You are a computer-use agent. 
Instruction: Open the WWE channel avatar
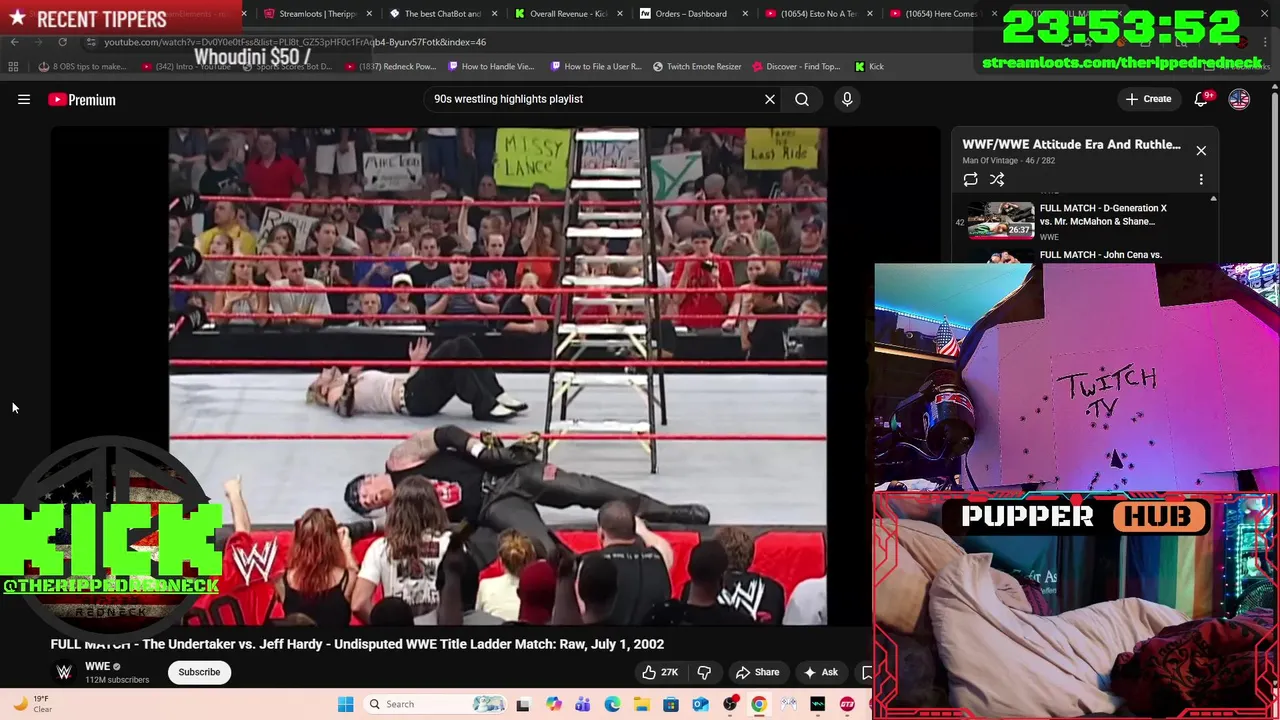point(64,672)
